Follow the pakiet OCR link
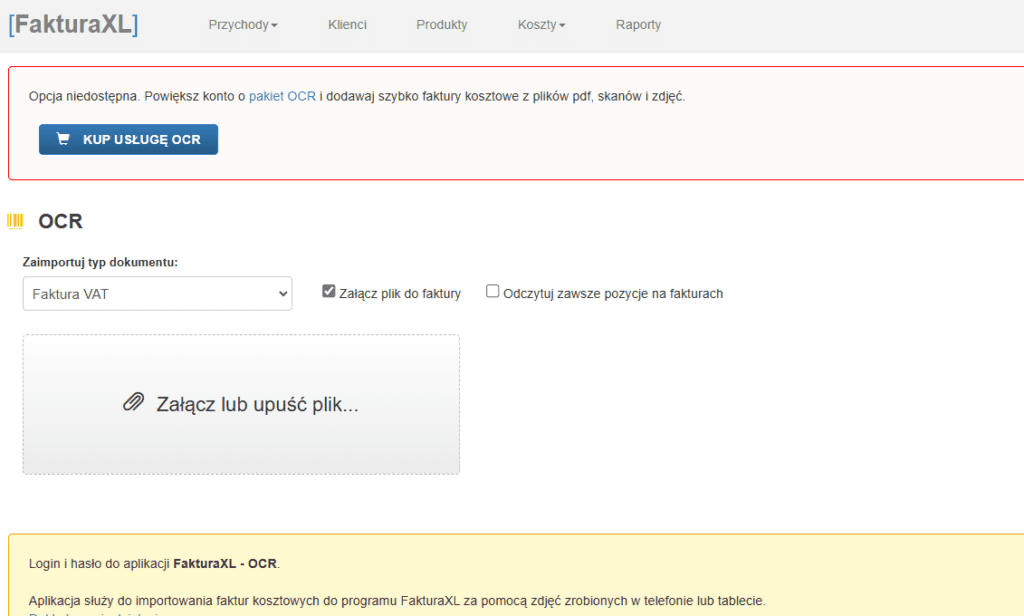Image resolution: width=1024 pixels, height=616 pixels. [282, 96]
